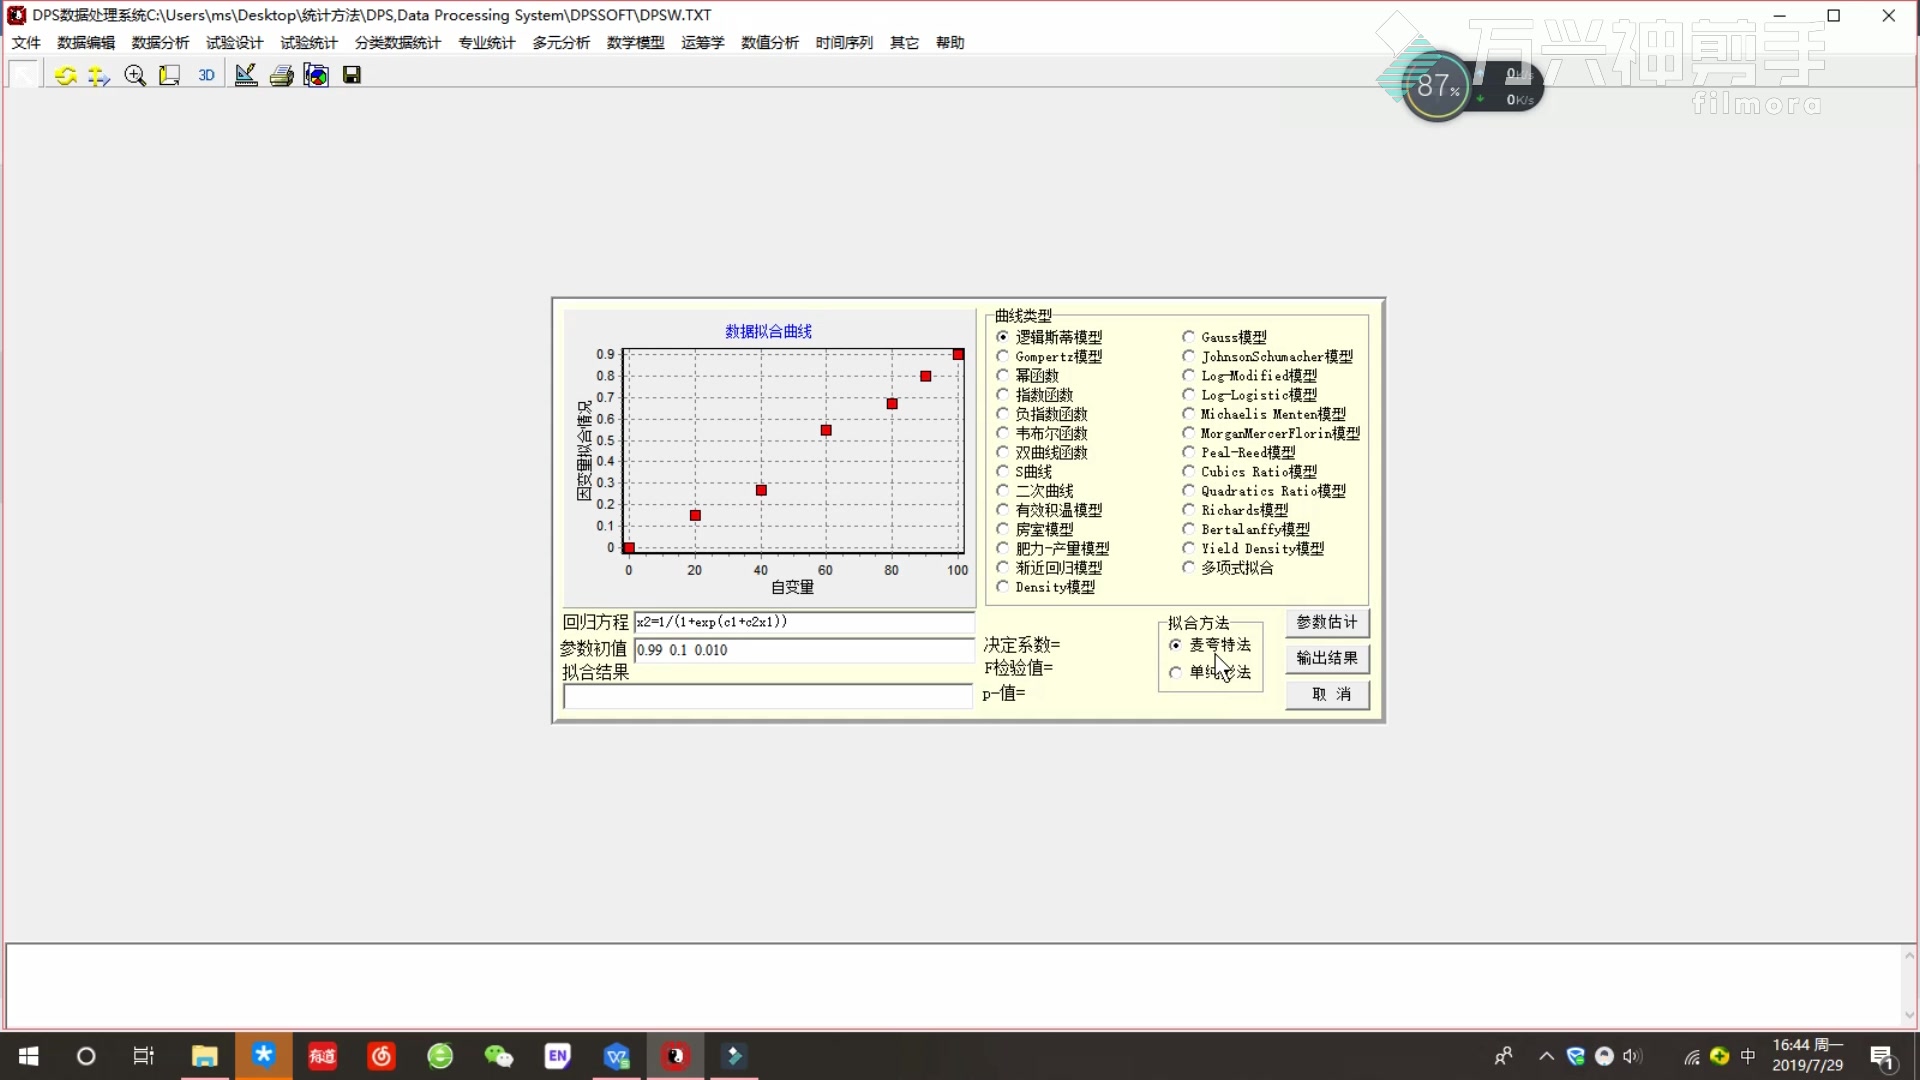
Task: Select the Gauss模型 radio button
Action: pos(1188,337)
